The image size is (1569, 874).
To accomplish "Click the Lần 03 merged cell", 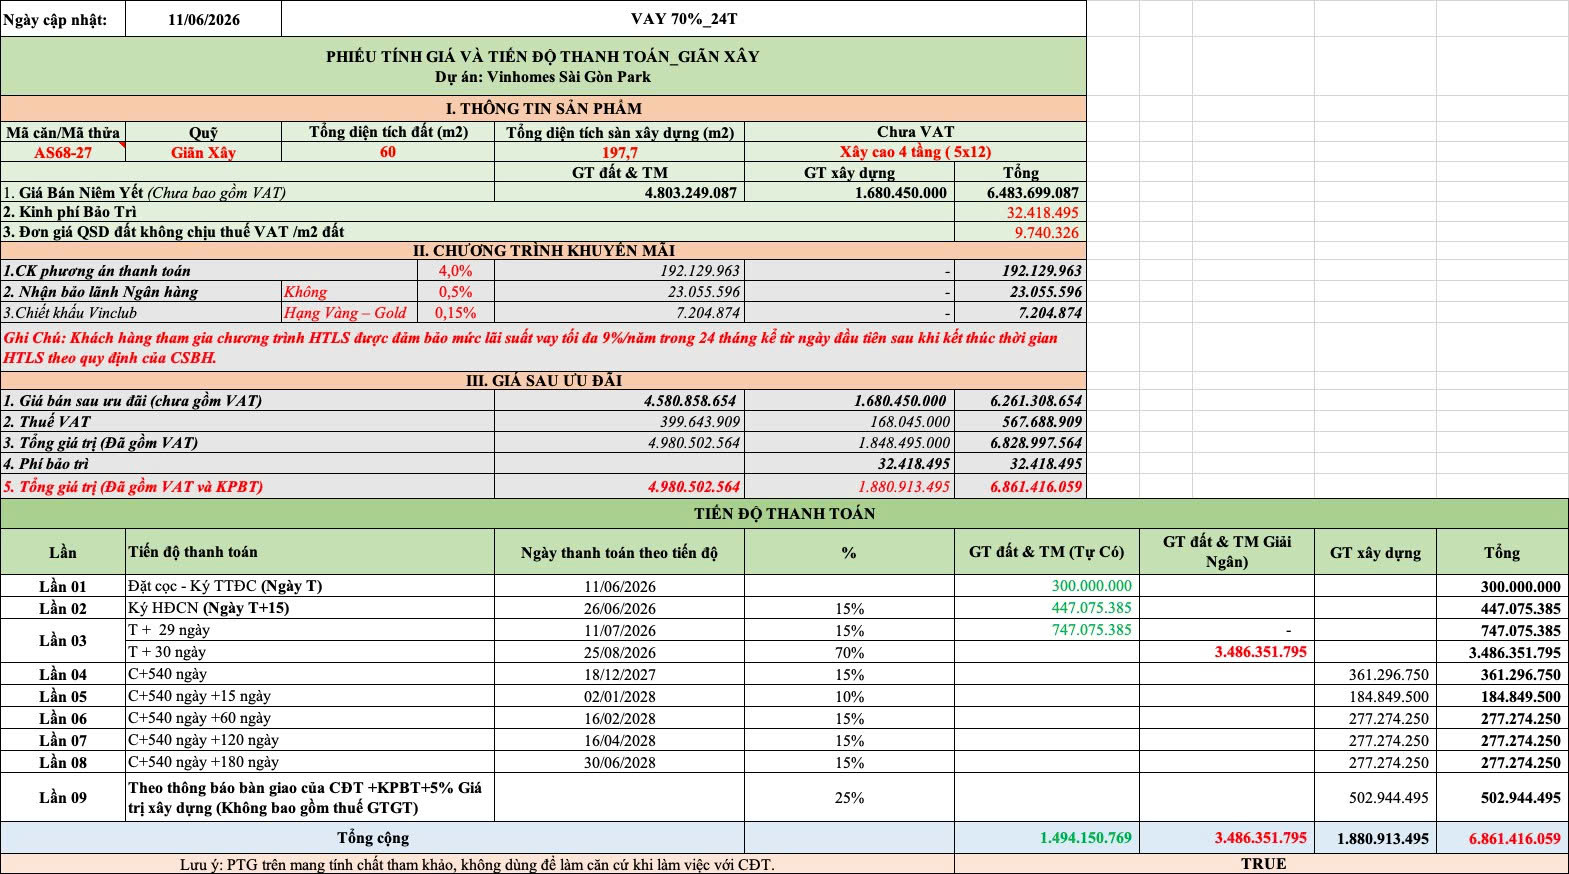I will 63,641.
